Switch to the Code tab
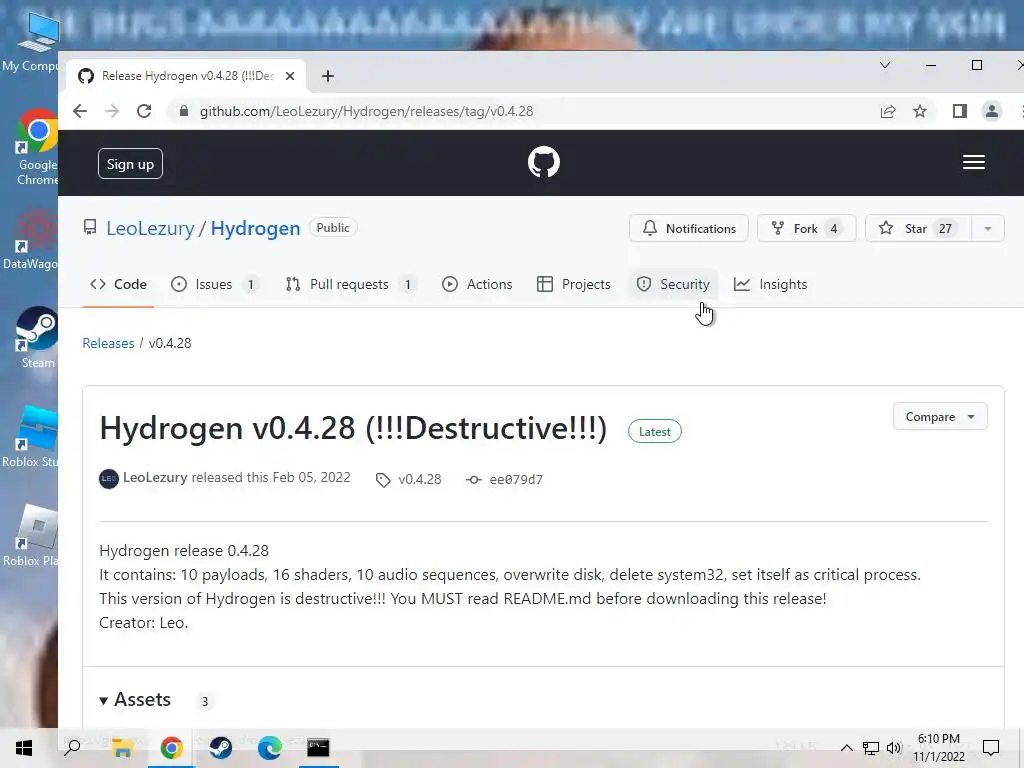The height and width of the screenshot is (768, 1024). point(118,284)
